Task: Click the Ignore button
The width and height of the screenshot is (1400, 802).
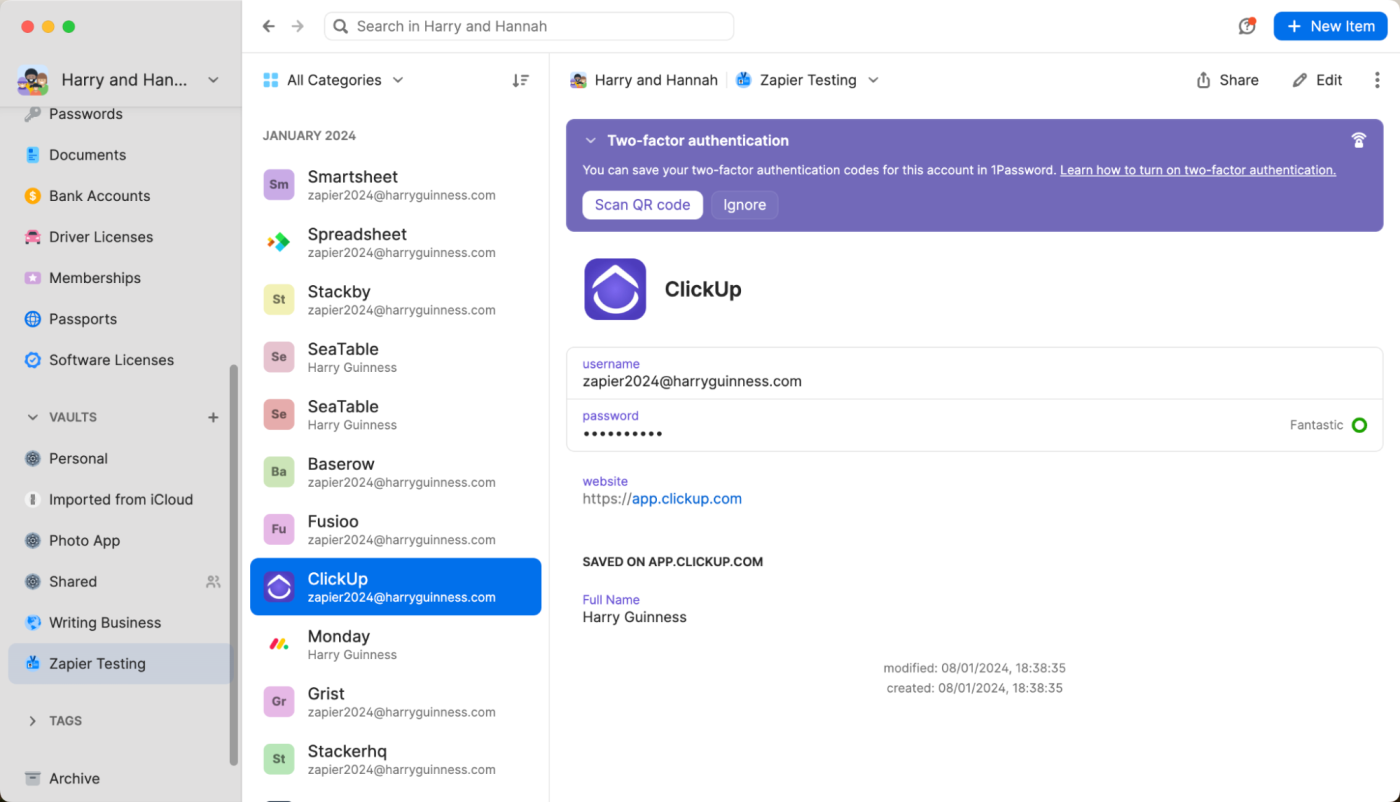Action: click(744, 205)
